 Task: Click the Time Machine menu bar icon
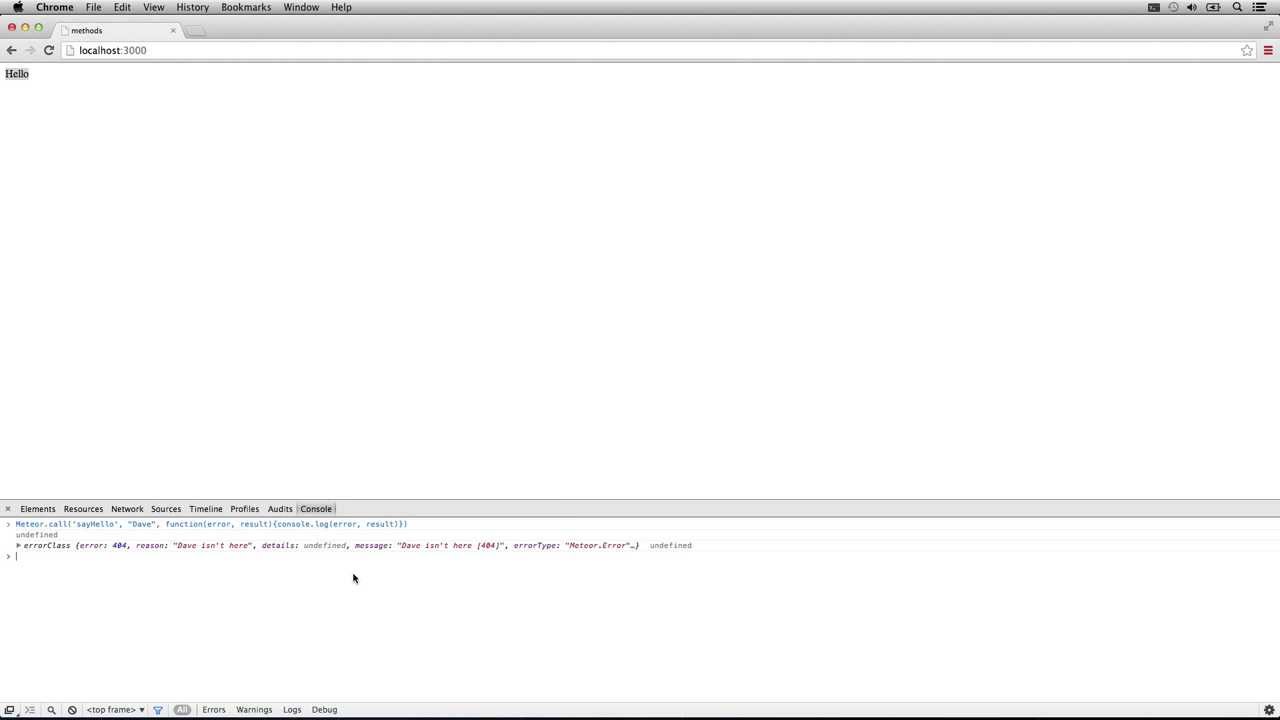[x=1173, y=7]
